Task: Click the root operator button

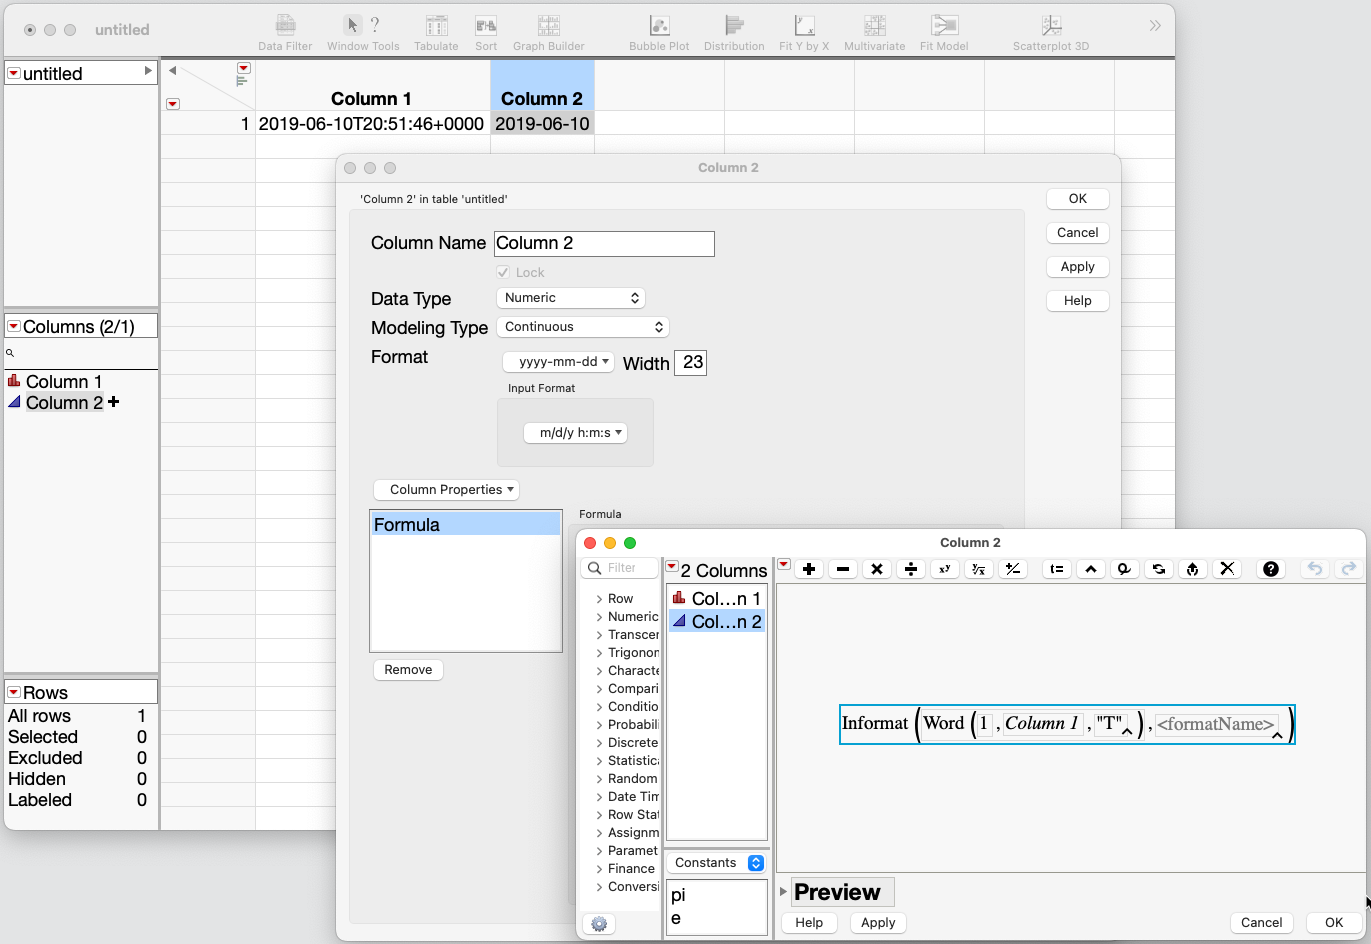Action: coord(979,569)
